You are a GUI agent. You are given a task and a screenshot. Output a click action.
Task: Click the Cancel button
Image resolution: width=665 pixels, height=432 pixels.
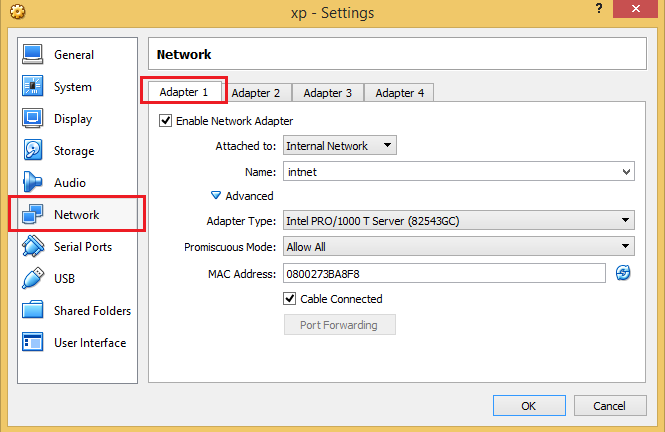click(x=610, y=406)
